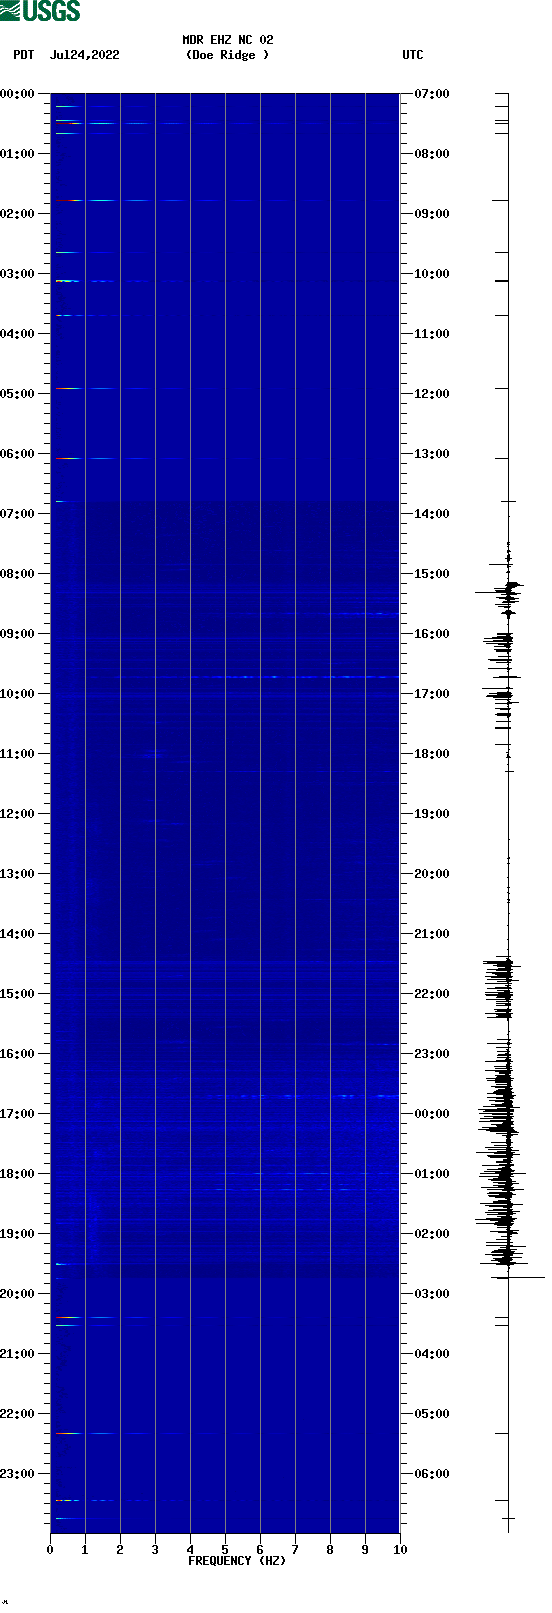Click the 09:00 UTC time label
Screen dimensions: 552x1613
[432, 214]
